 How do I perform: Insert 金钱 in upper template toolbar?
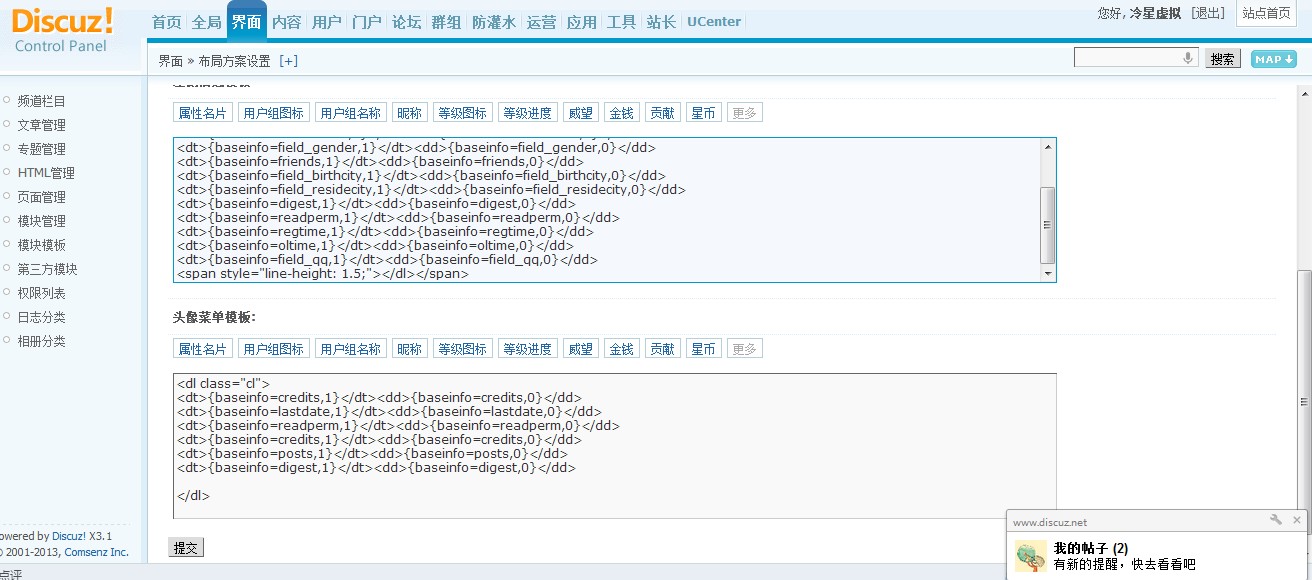point(621,113)
